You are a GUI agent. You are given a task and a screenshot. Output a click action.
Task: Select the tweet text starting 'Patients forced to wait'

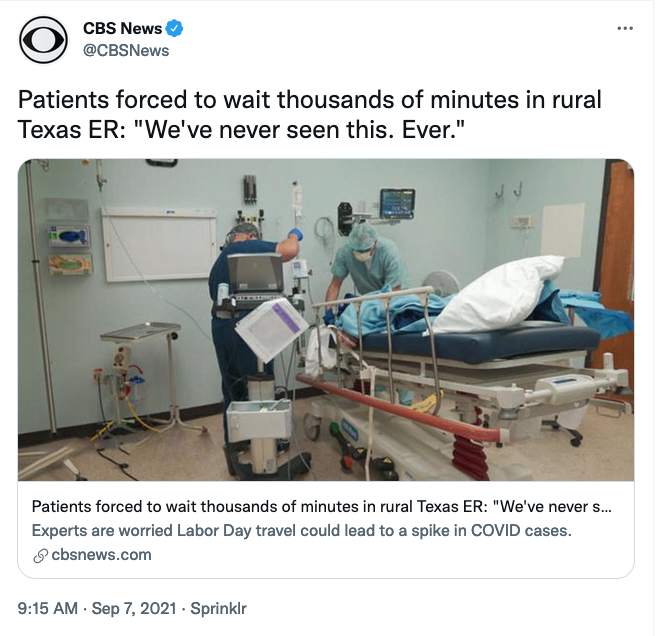[309, 114]
